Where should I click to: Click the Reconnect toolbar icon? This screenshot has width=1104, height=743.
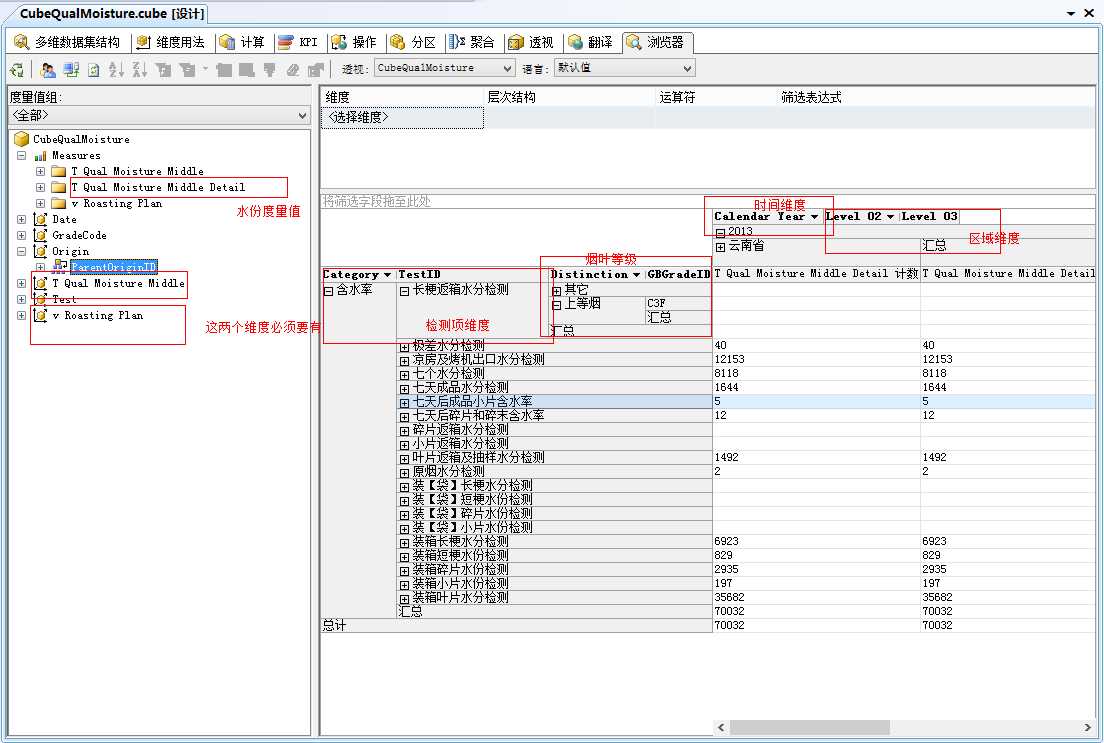[x=71, y=69]
